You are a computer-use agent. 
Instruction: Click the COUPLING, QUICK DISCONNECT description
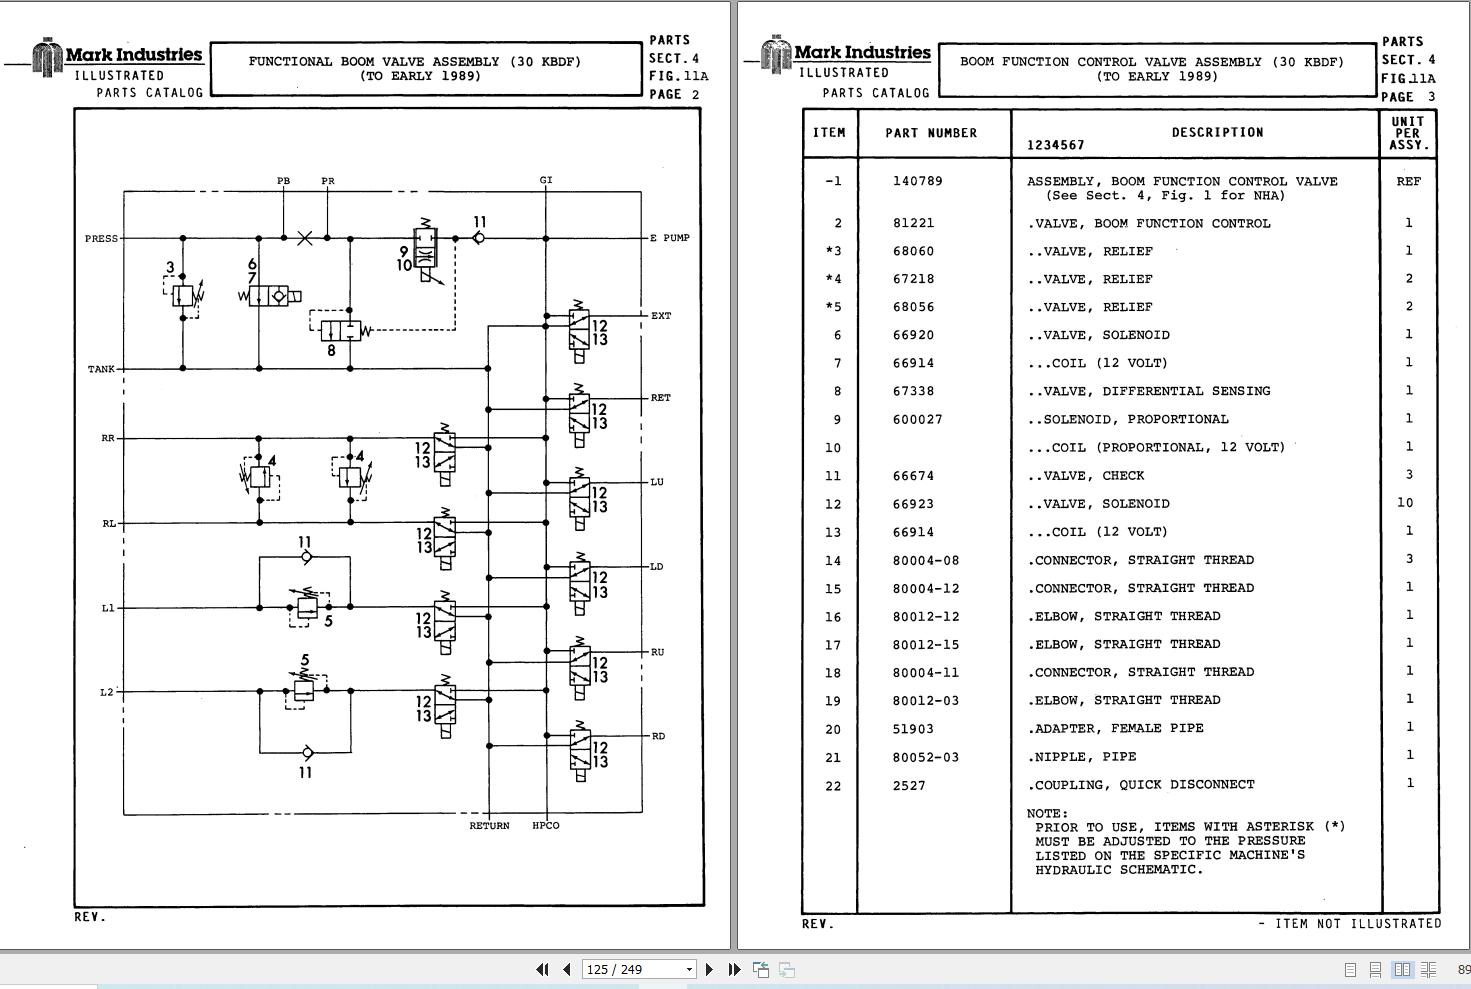[1141, 785]
